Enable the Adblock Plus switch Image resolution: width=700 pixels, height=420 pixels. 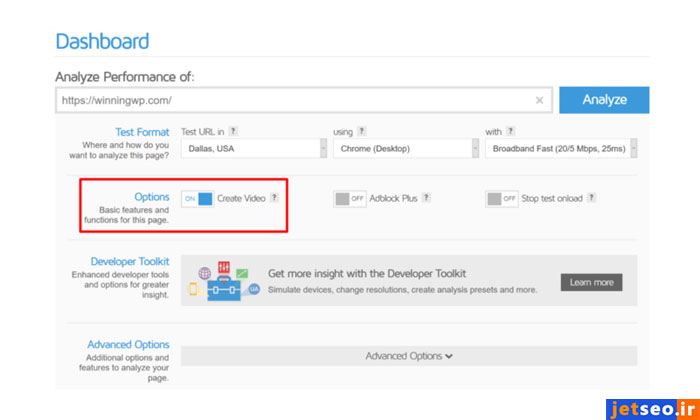[350, 199]
